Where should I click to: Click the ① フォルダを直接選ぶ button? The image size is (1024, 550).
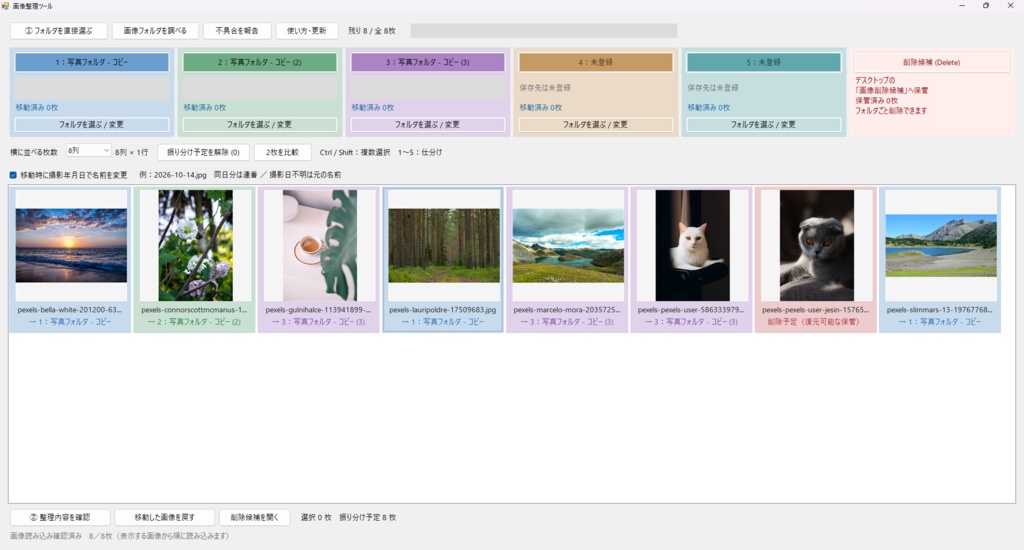click(x=59, y=31)
